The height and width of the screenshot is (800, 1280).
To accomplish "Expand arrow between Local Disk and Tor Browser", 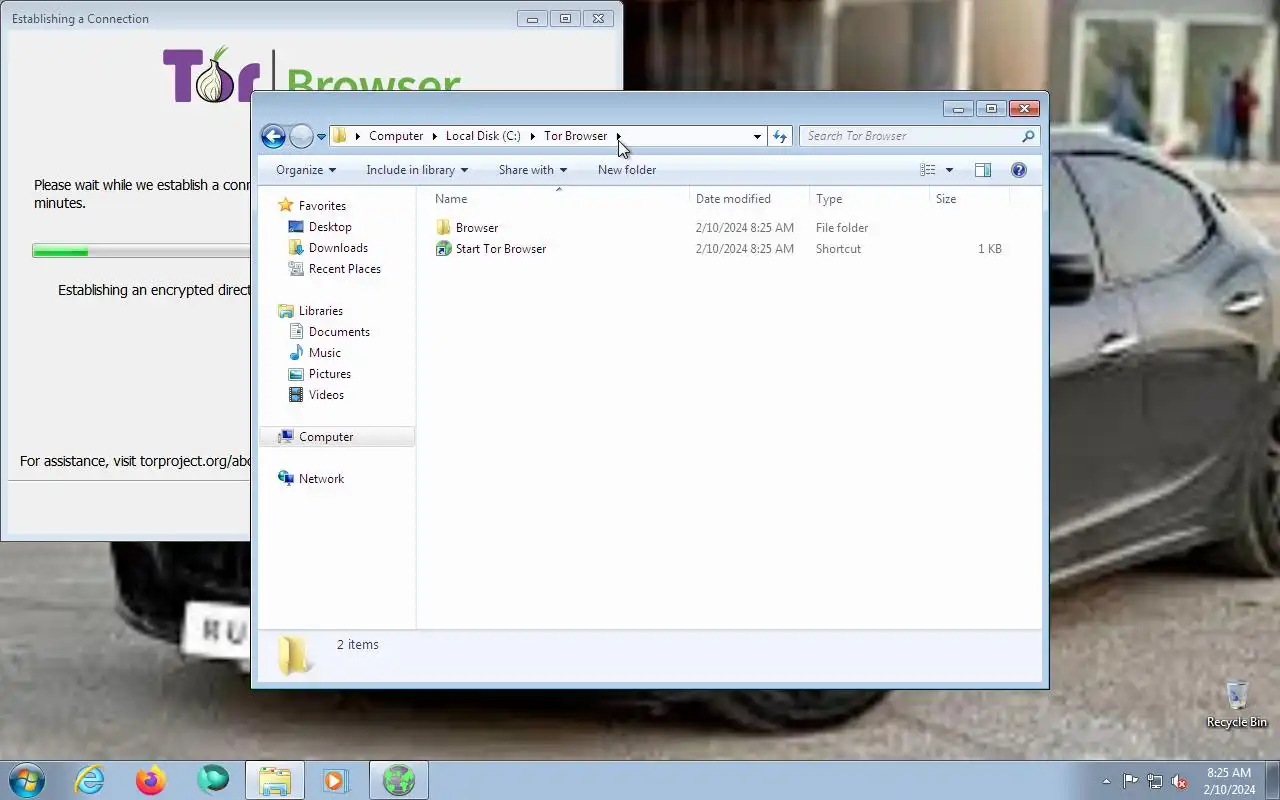I will (x=532, y=136).
